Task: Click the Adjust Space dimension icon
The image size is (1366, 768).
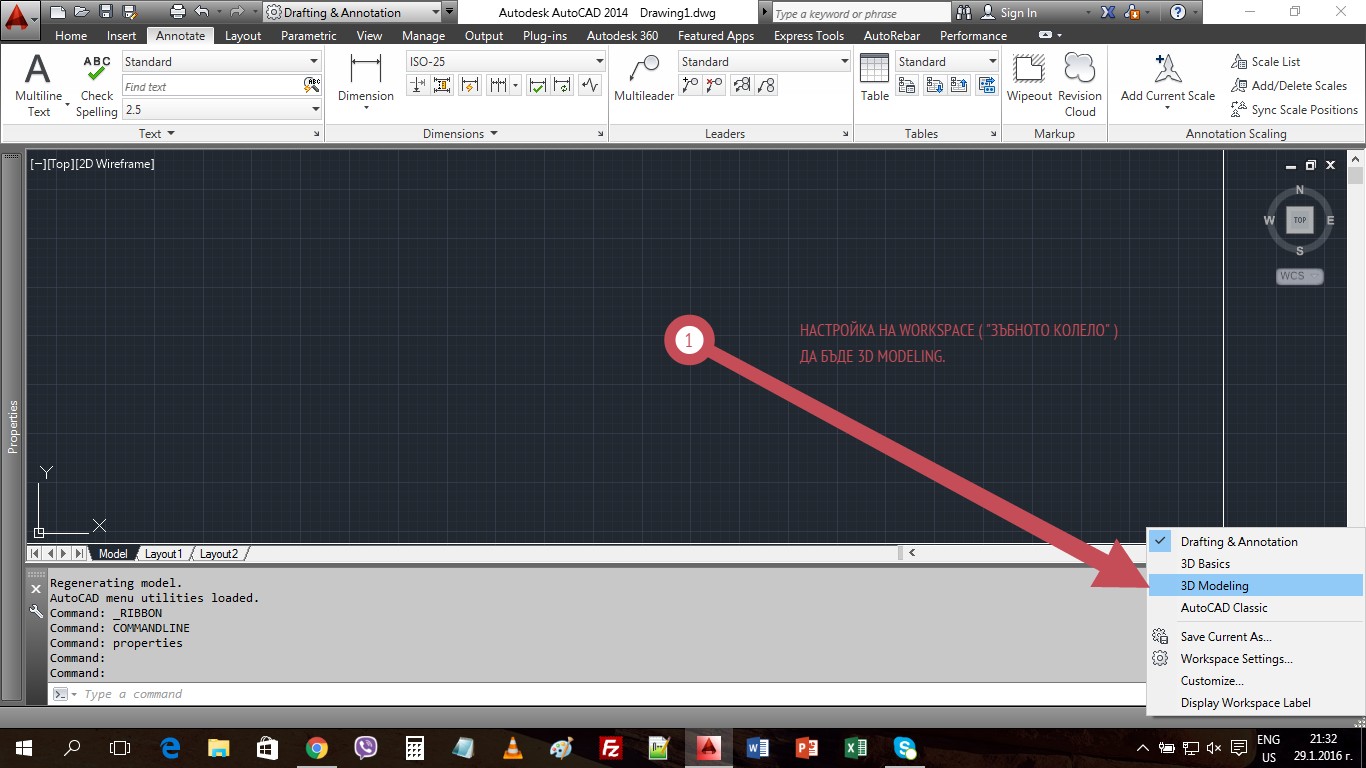Action: click(442, 86)
